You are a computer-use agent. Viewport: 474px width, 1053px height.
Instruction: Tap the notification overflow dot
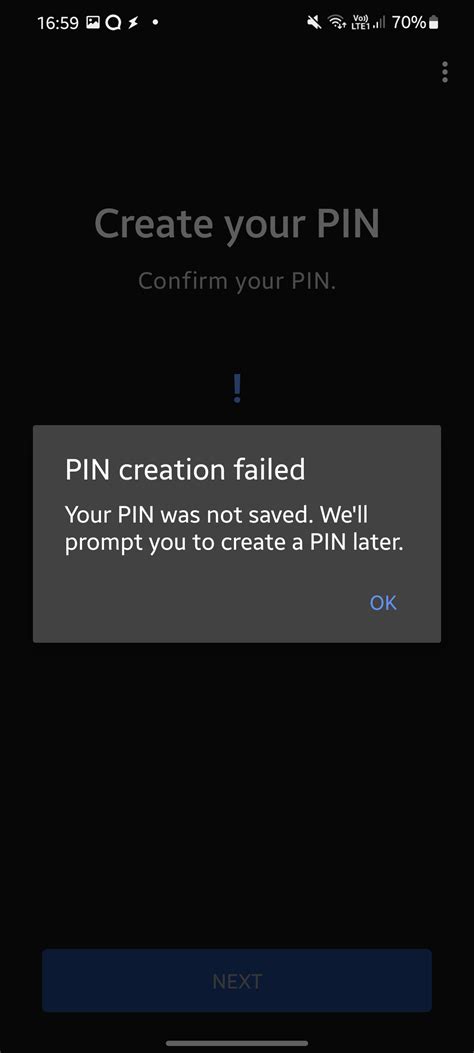click(156, 22)
